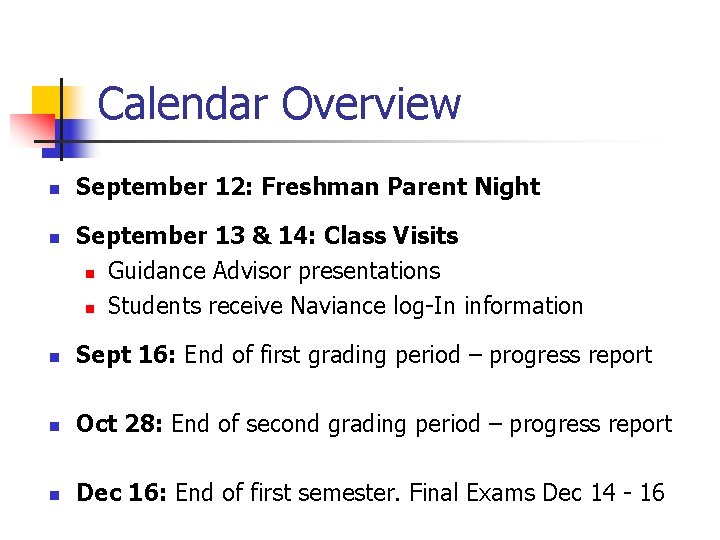Click the red bullet before Students receive Naviance
Image resolution: width=720 pixels, height=540 pixels.
point(89,307)
